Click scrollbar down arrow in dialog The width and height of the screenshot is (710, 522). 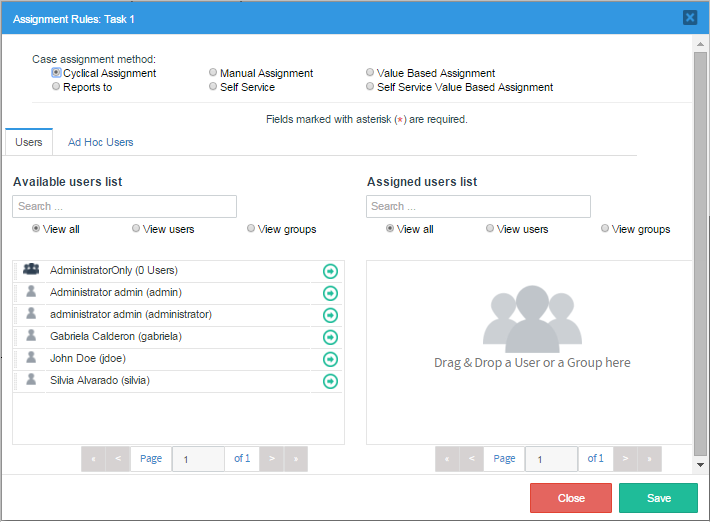click(x=700, y=465)
